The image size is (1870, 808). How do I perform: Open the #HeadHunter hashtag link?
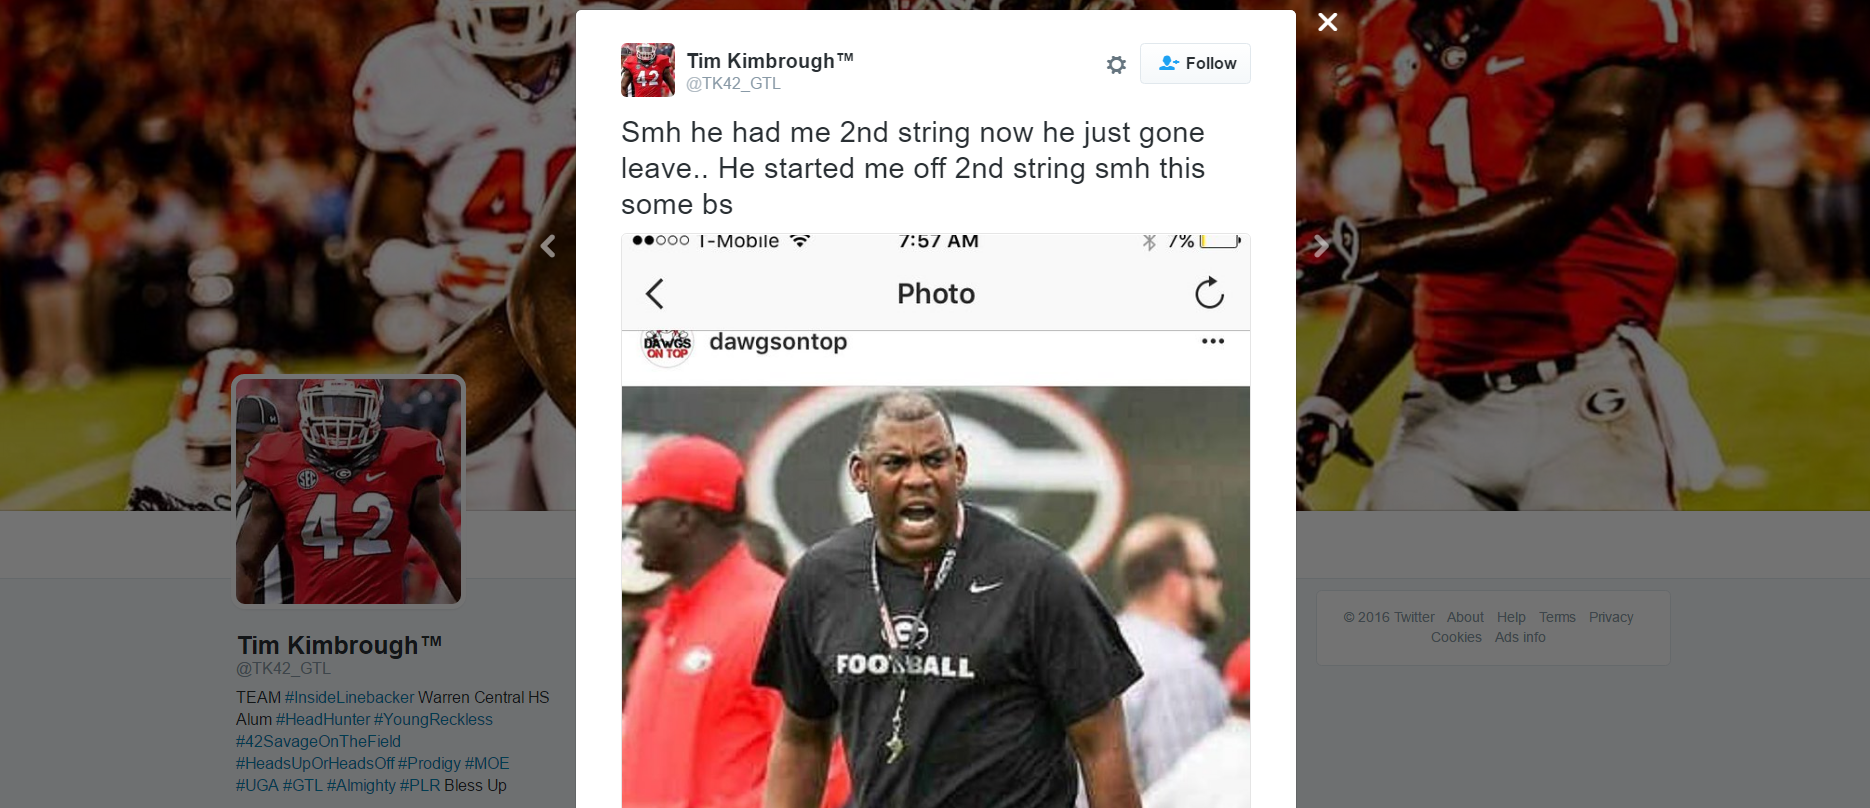click(323, 719)
